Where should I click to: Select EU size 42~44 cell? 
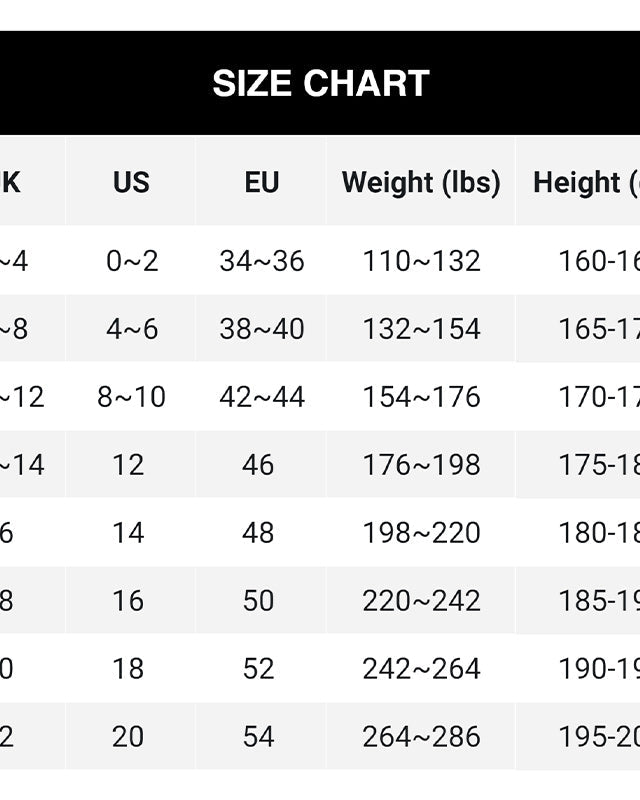(x=261, y=397)
